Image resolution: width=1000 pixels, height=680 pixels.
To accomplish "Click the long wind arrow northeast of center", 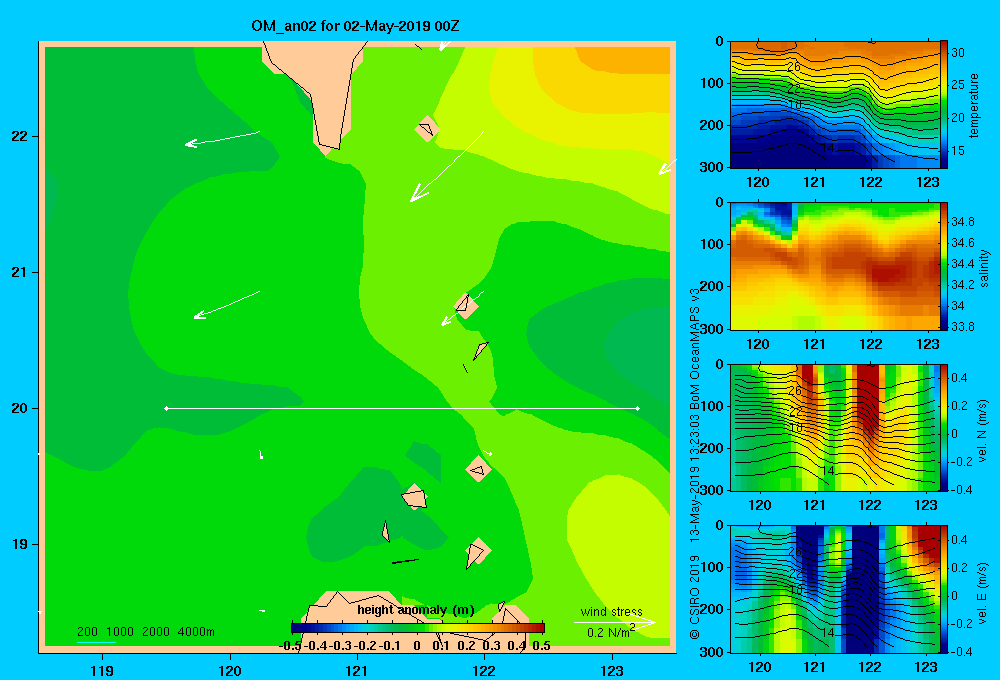I will click(446, 166).
